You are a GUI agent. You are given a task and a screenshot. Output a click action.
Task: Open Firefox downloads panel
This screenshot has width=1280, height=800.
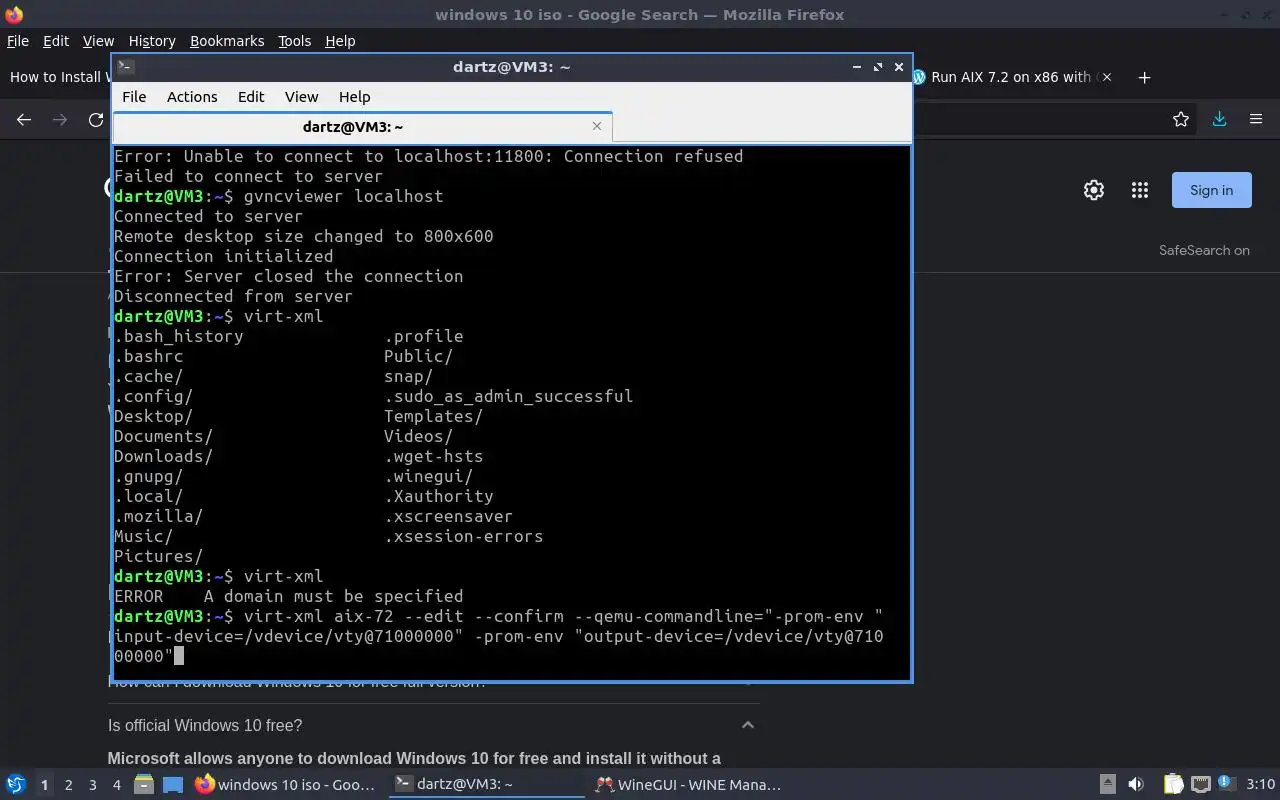[x=1219, y=120]
